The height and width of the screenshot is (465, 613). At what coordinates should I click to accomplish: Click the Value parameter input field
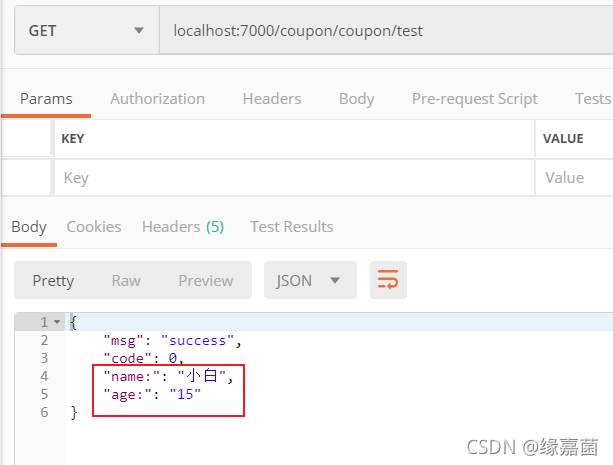click(x=574, y=178)
